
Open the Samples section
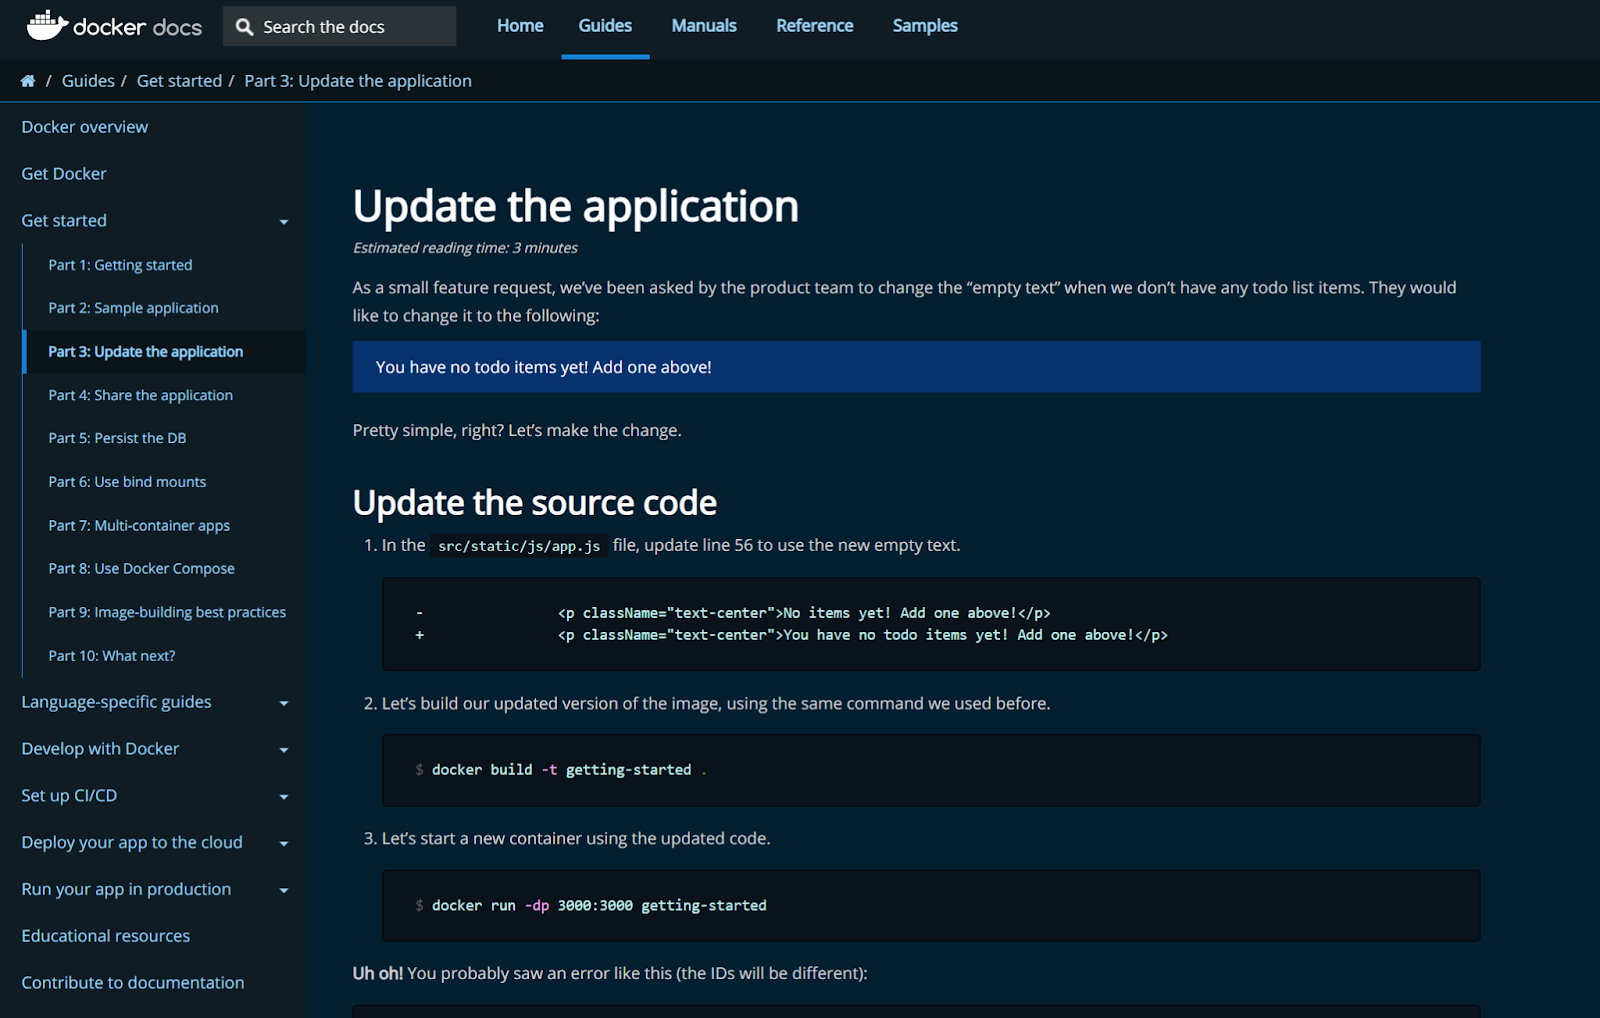(x=924, y=25)
